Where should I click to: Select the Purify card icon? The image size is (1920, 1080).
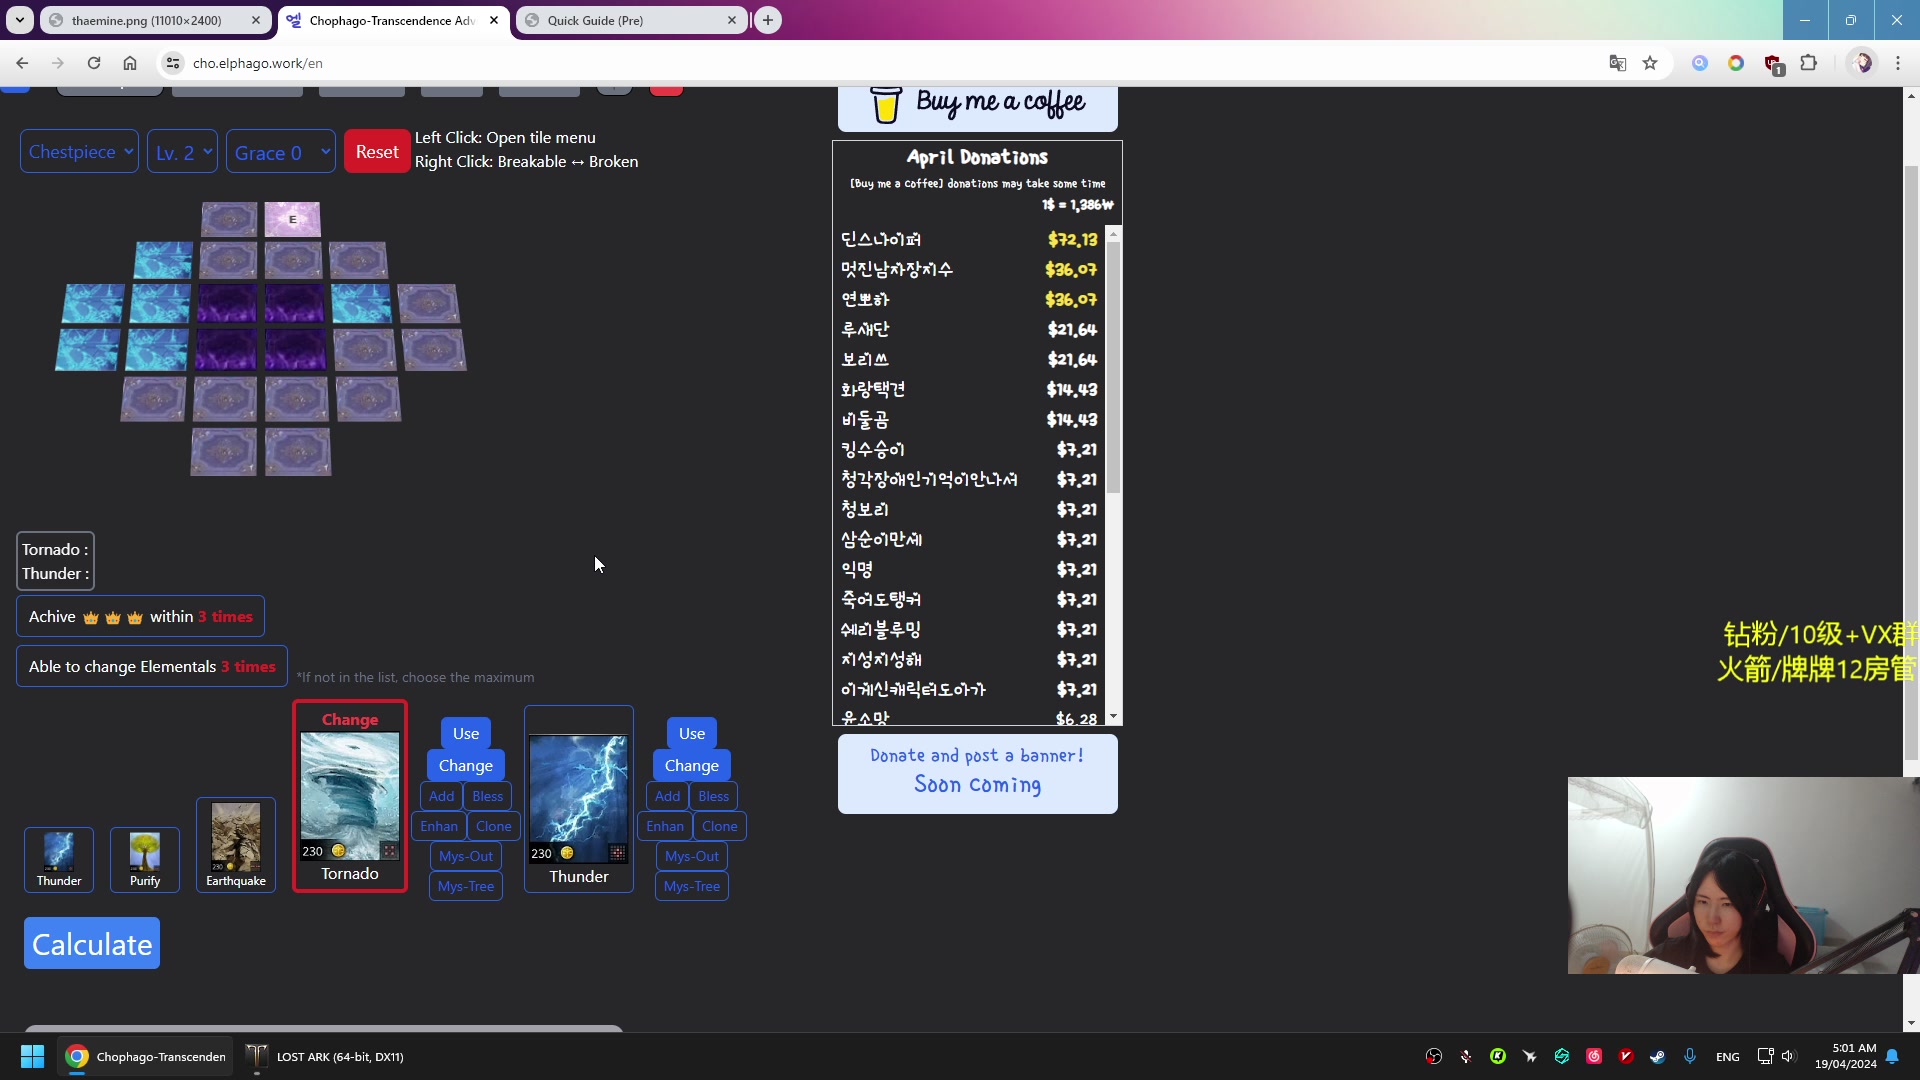coord(145,852)
